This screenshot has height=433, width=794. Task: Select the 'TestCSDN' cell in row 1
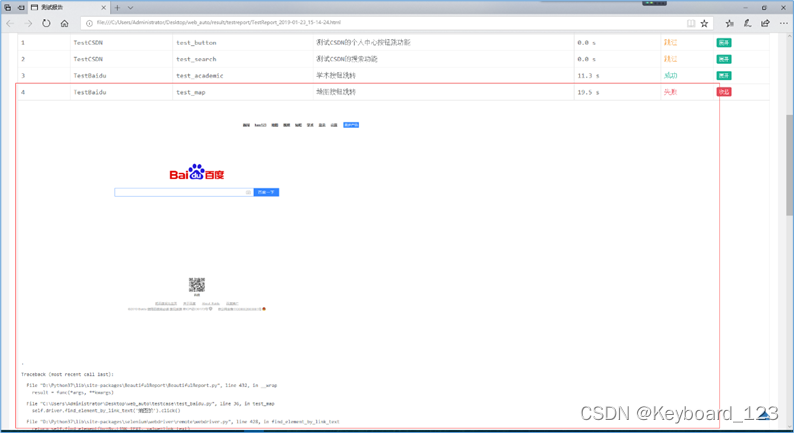[x=88, y=43]
